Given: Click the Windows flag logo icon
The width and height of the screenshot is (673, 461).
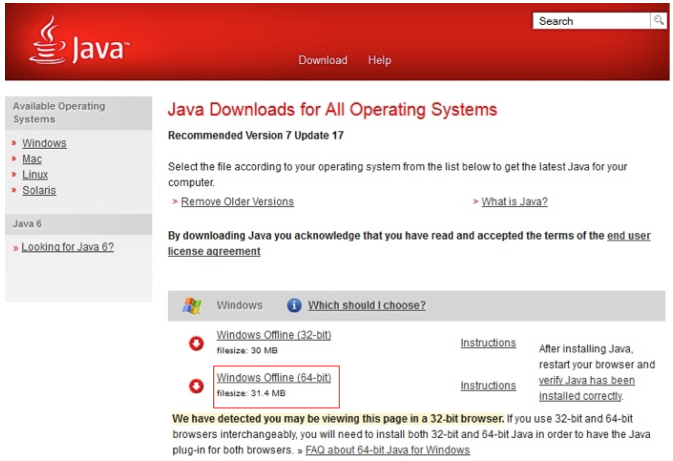Looking at the screenshot, I should [192, 305].
